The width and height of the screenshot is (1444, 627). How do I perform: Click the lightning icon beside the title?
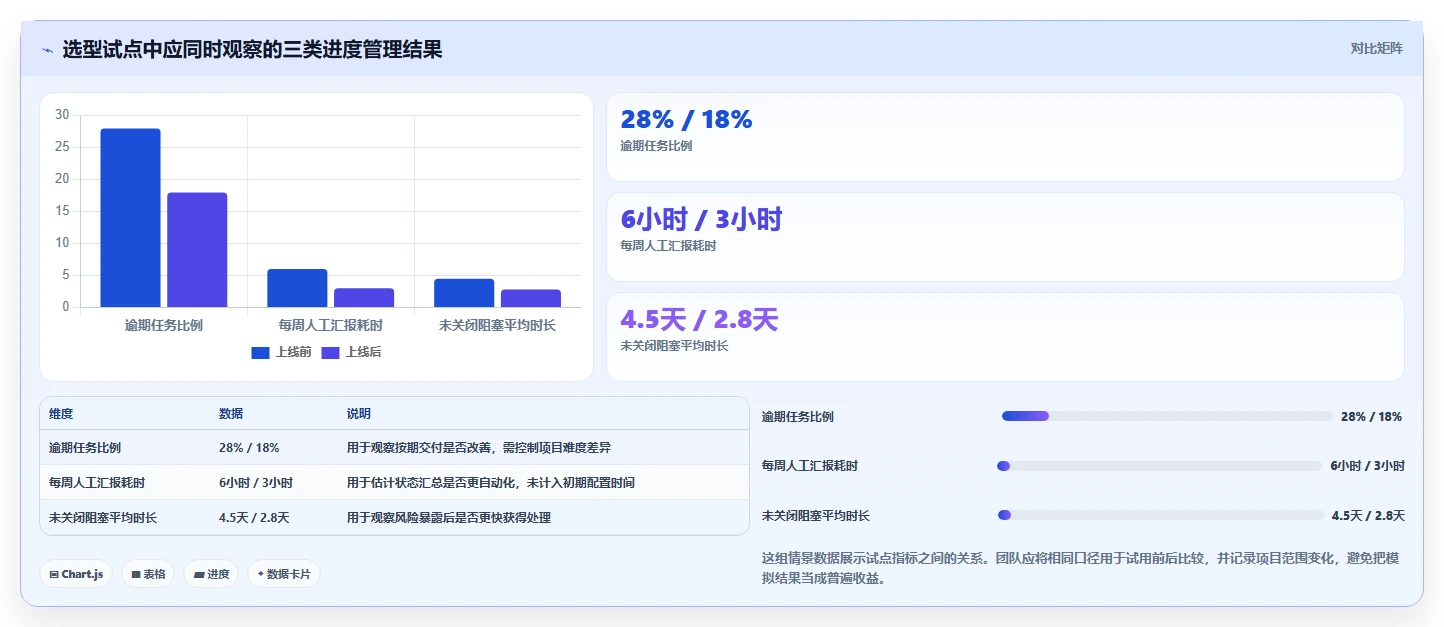point(47,50)
